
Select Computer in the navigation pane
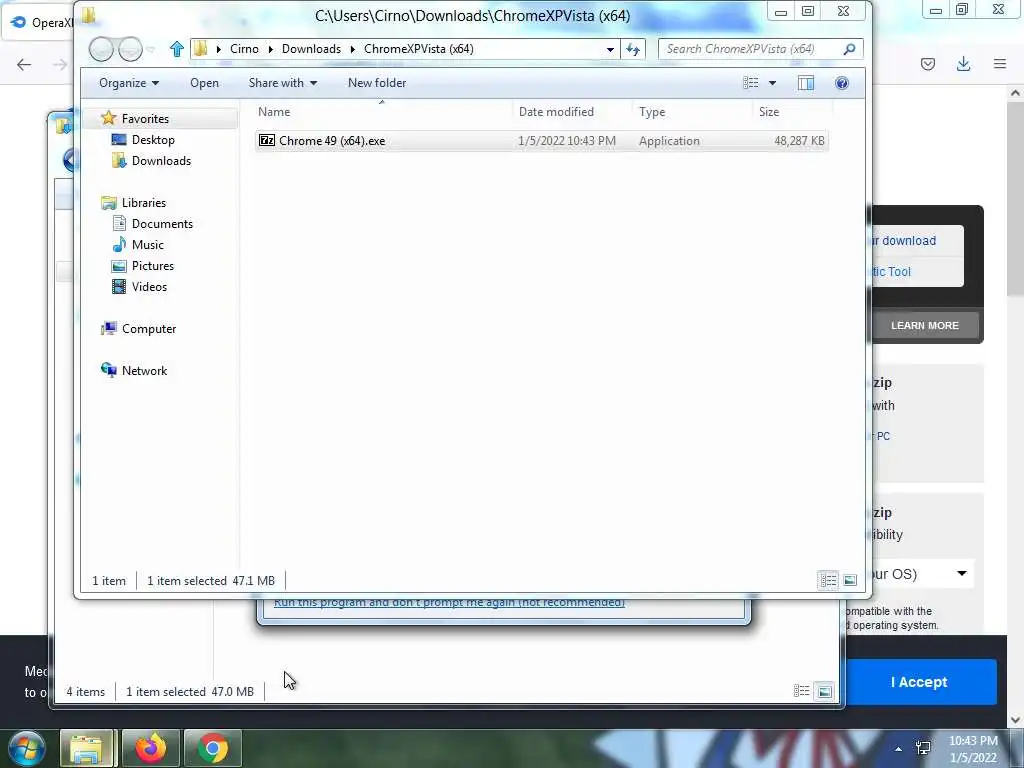pos(149,328)
